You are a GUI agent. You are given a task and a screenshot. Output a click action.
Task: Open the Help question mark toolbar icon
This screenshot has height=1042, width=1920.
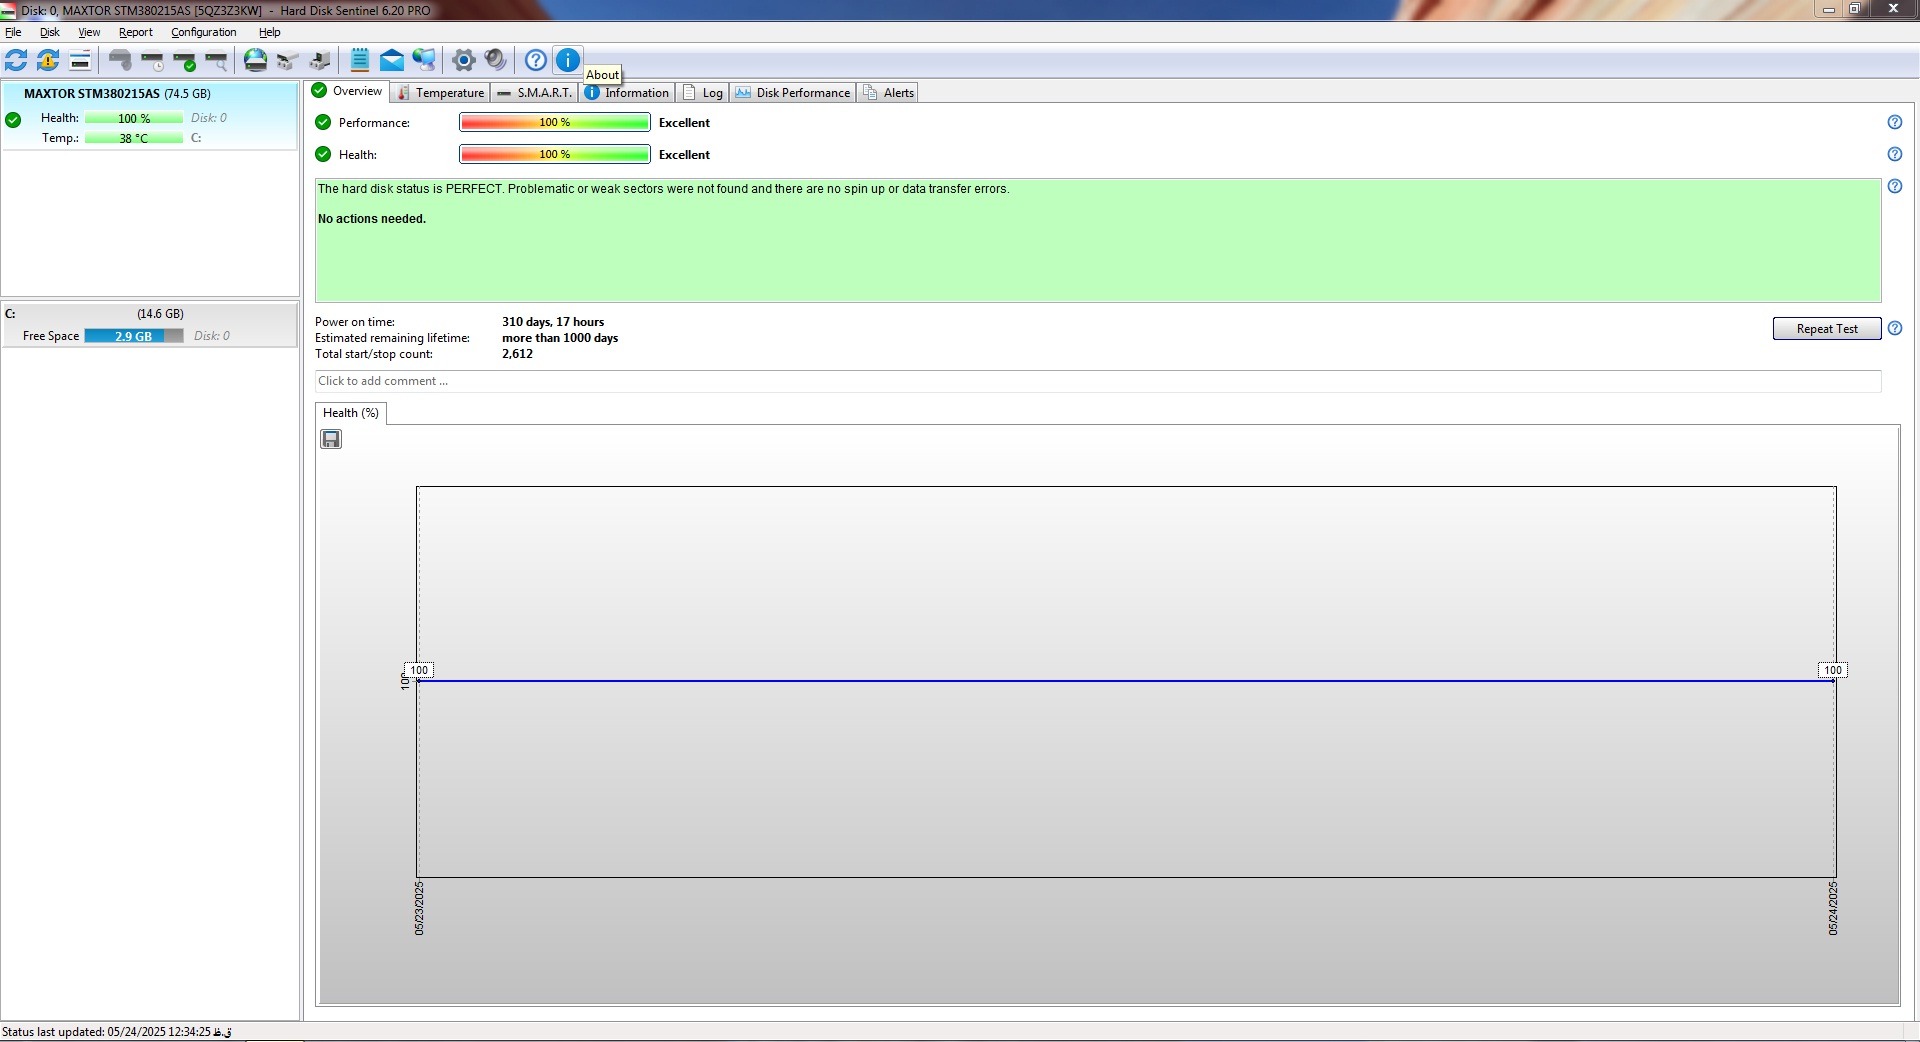[x=536, y=60]
